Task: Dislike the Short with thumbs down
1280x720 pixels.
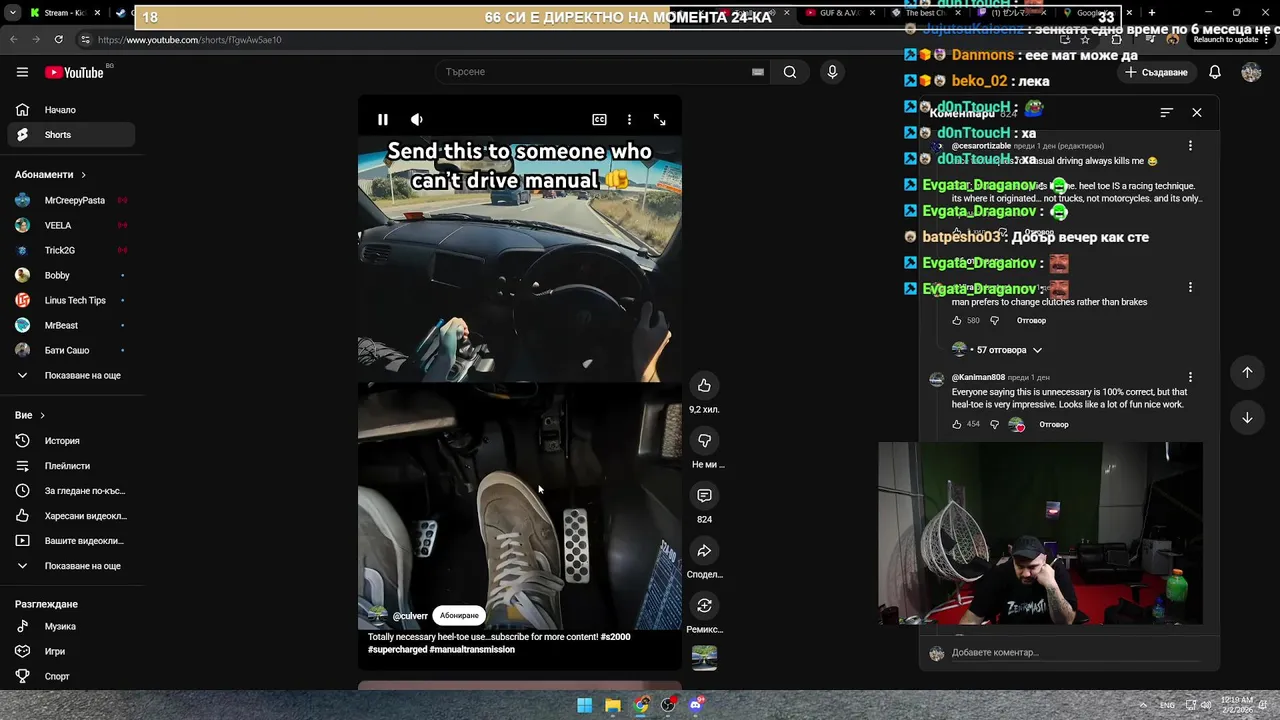Action: click(704, 441)
